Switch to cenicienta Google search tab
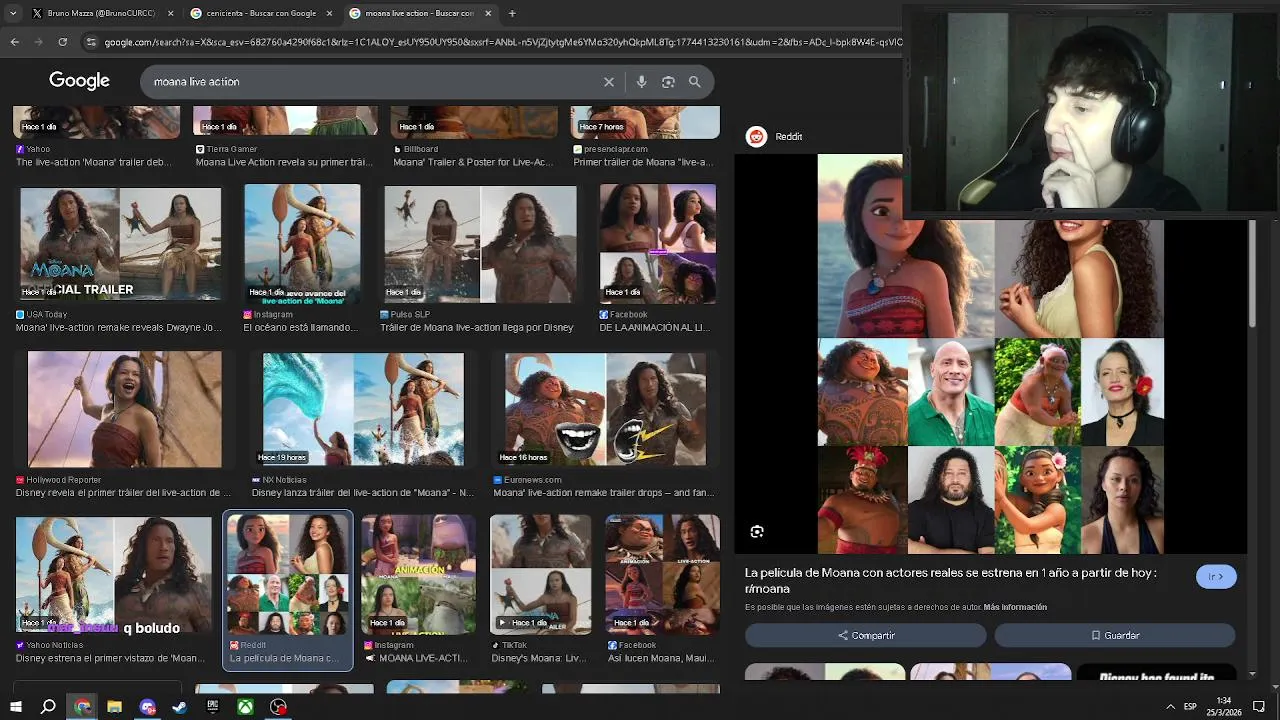Screen dimensions: 1280x720 (x=261, y=13)
